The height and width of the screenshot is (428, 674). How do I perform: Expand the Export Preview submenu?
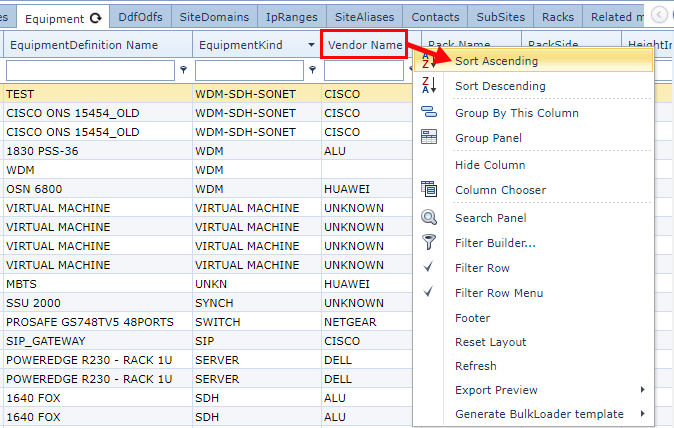point(642,390)
